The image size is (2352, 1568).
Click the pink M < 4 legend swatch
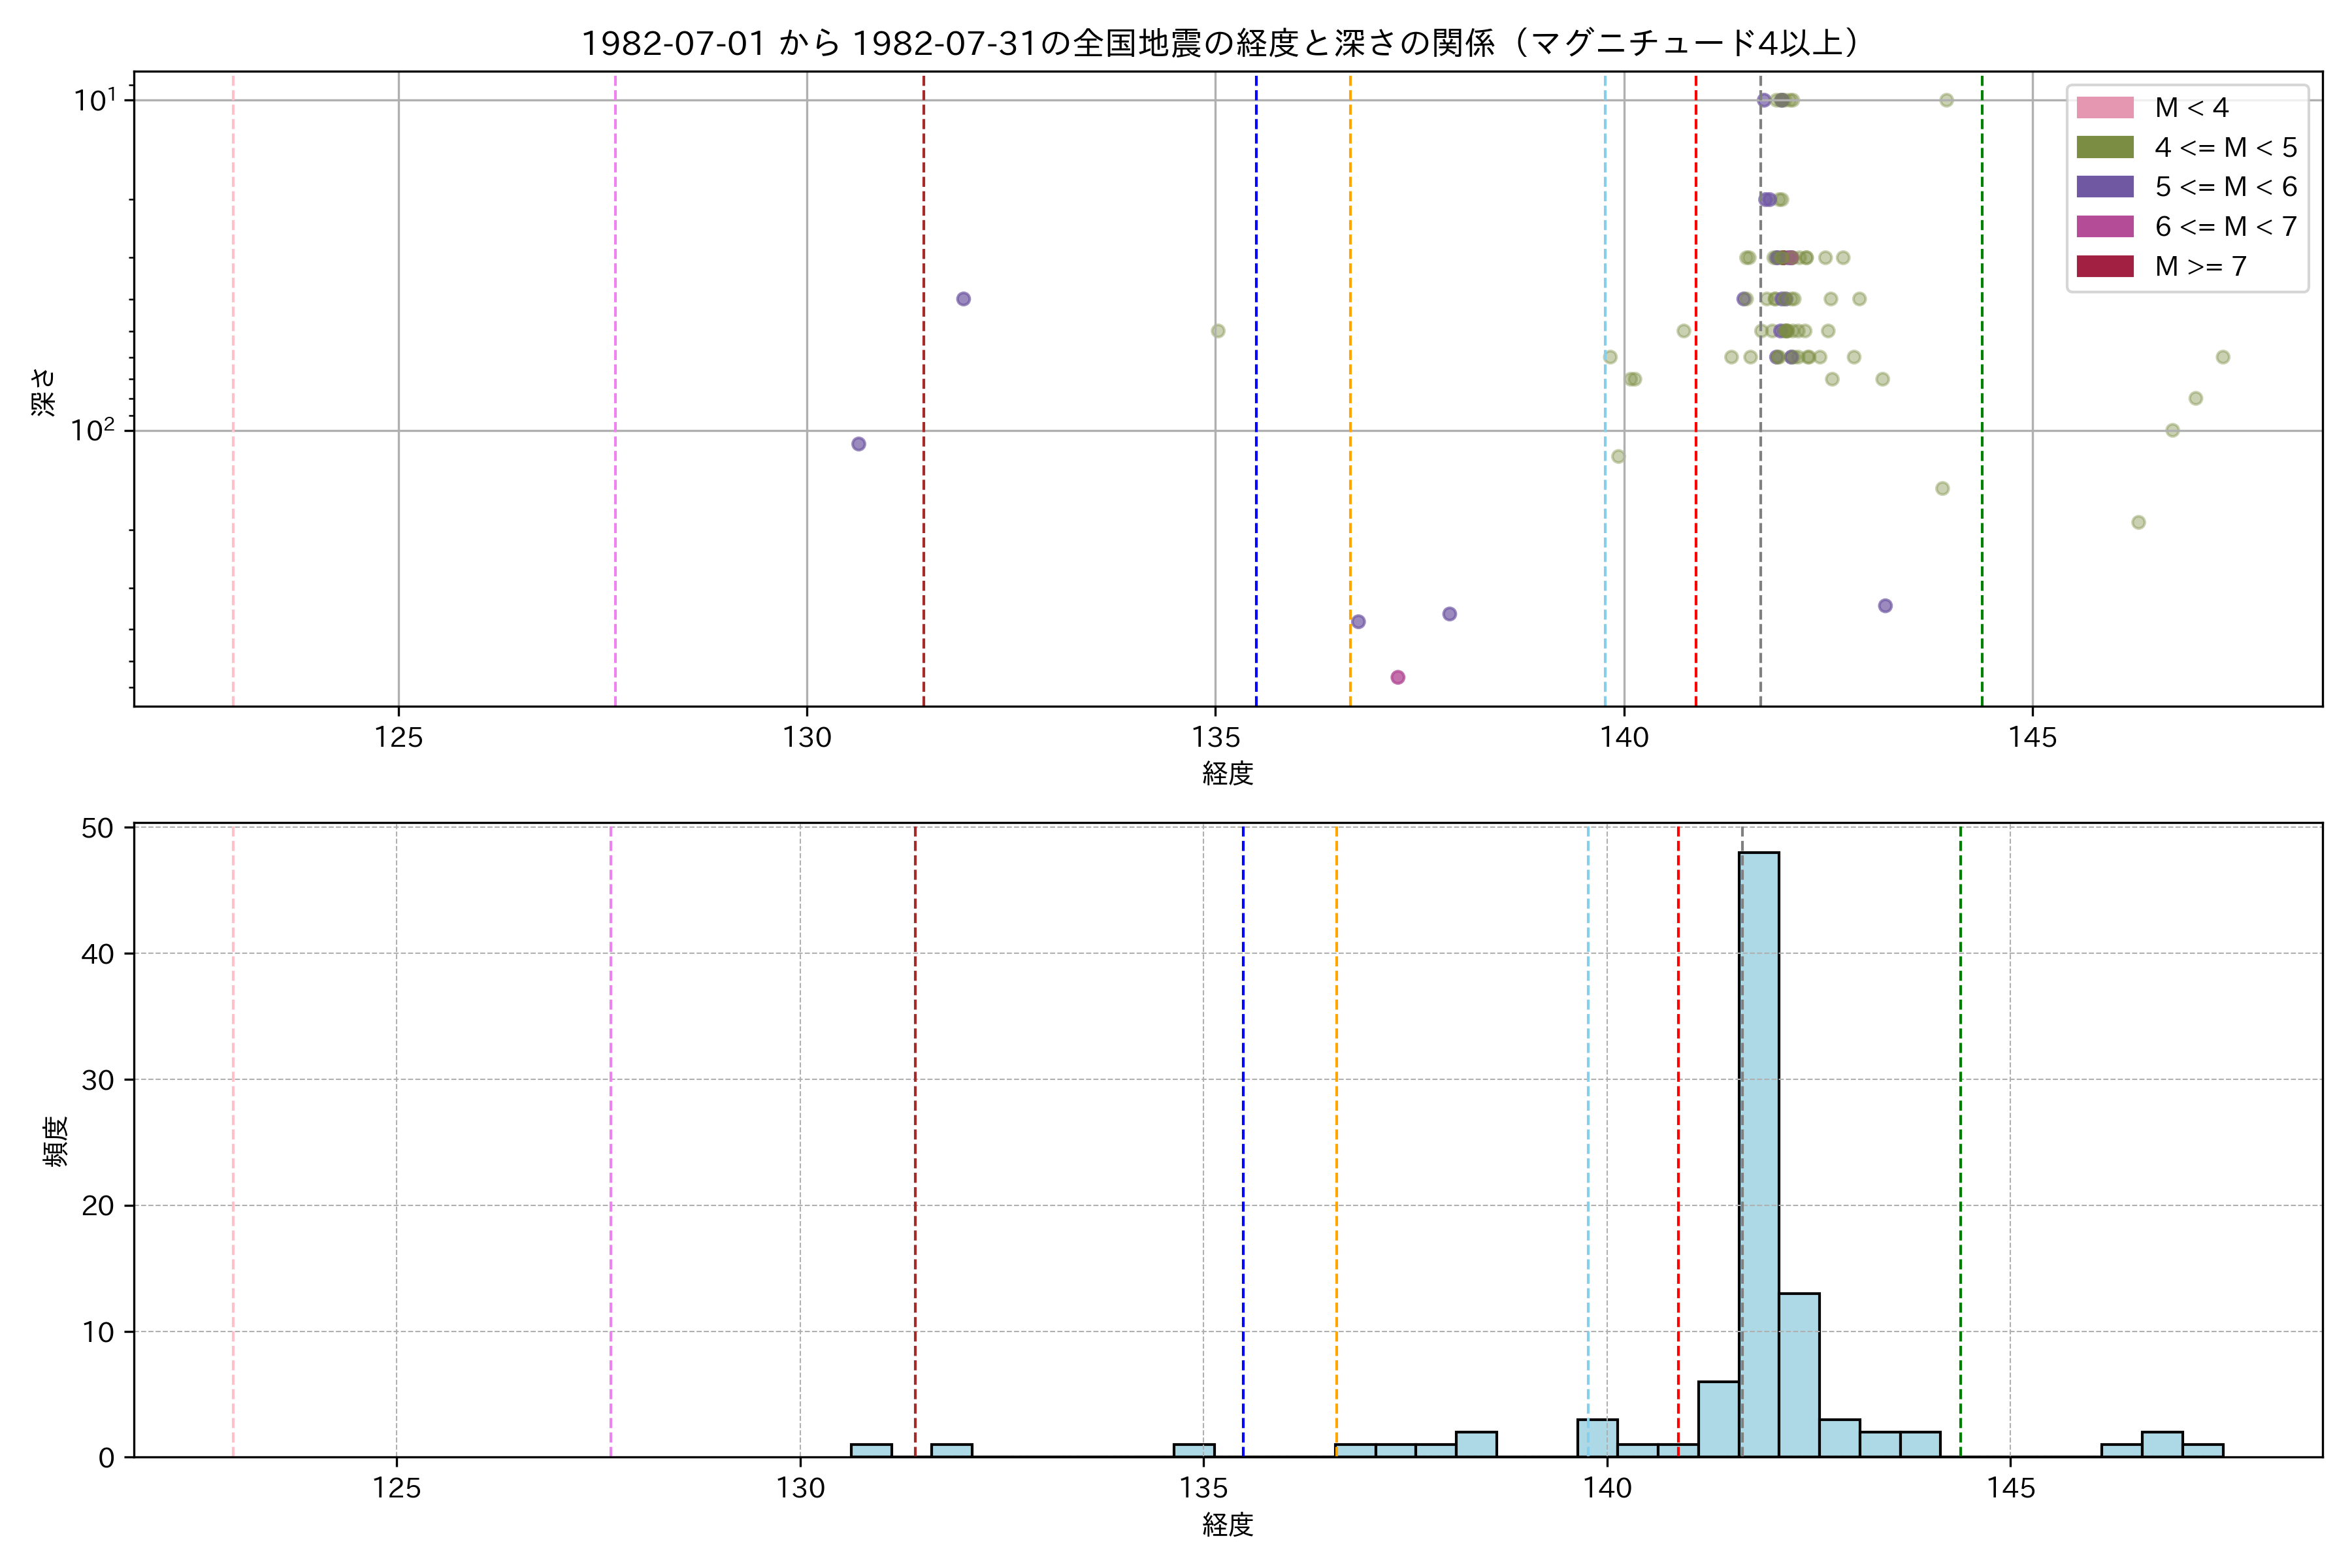[2104, 108]
